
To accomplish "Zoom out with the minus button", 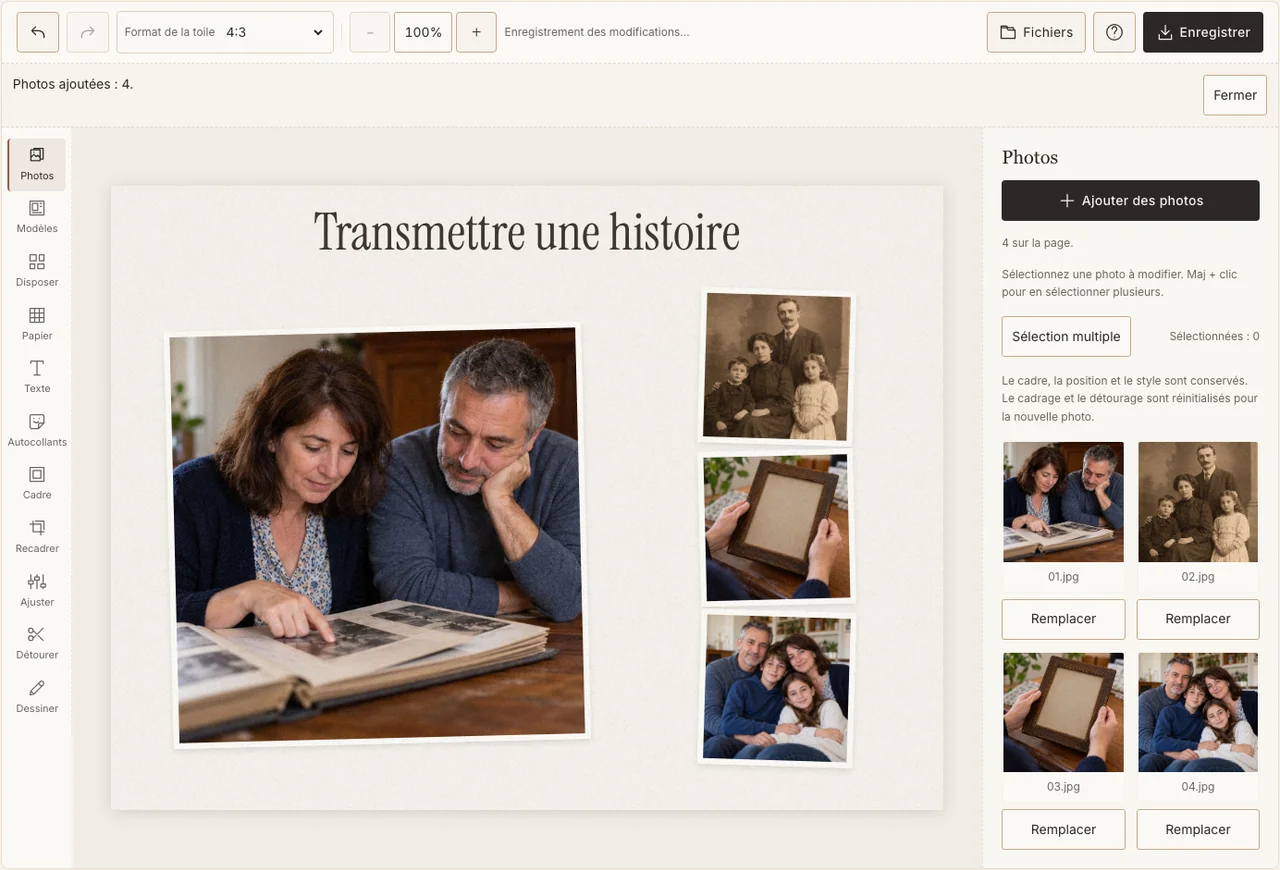I will (x=370, y=32).
